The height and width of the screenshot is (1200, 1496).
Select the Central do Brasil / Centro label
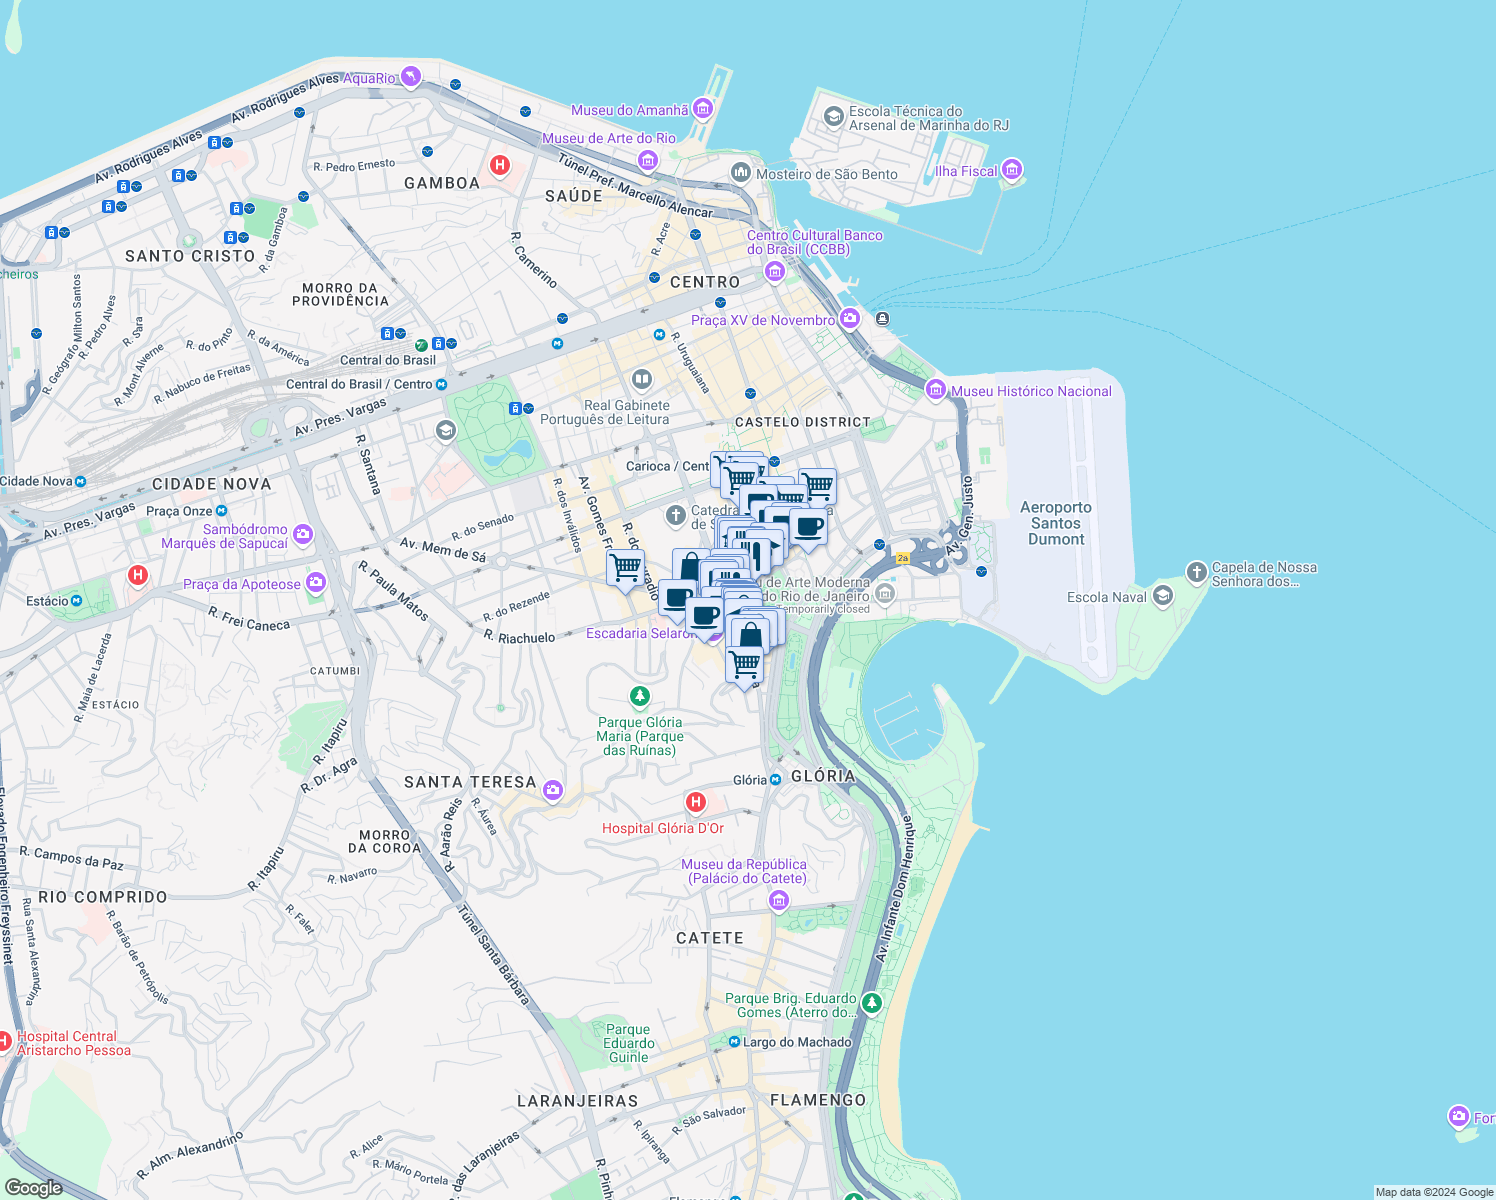coord(359,384)
